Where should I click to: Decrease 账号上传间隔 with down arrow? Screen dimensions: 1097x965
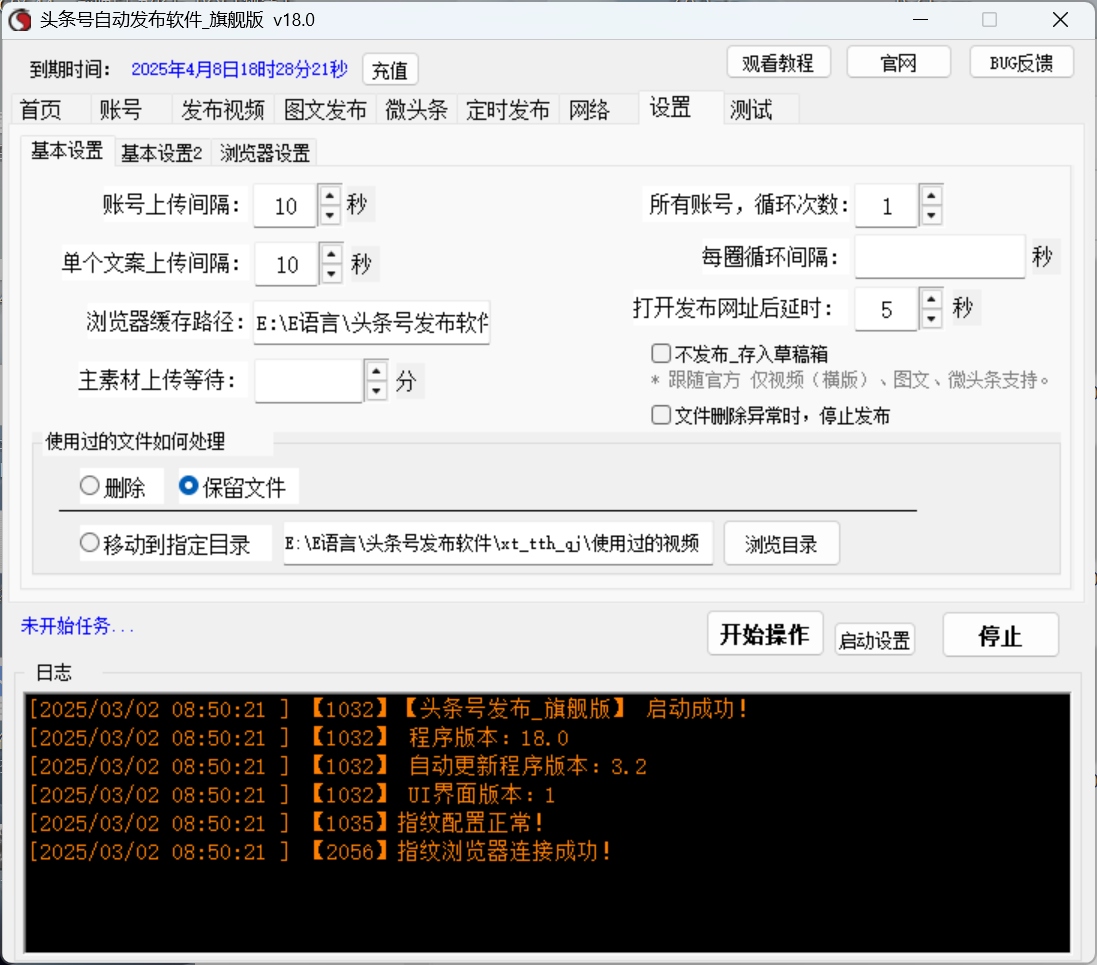[x=330, y=215]
